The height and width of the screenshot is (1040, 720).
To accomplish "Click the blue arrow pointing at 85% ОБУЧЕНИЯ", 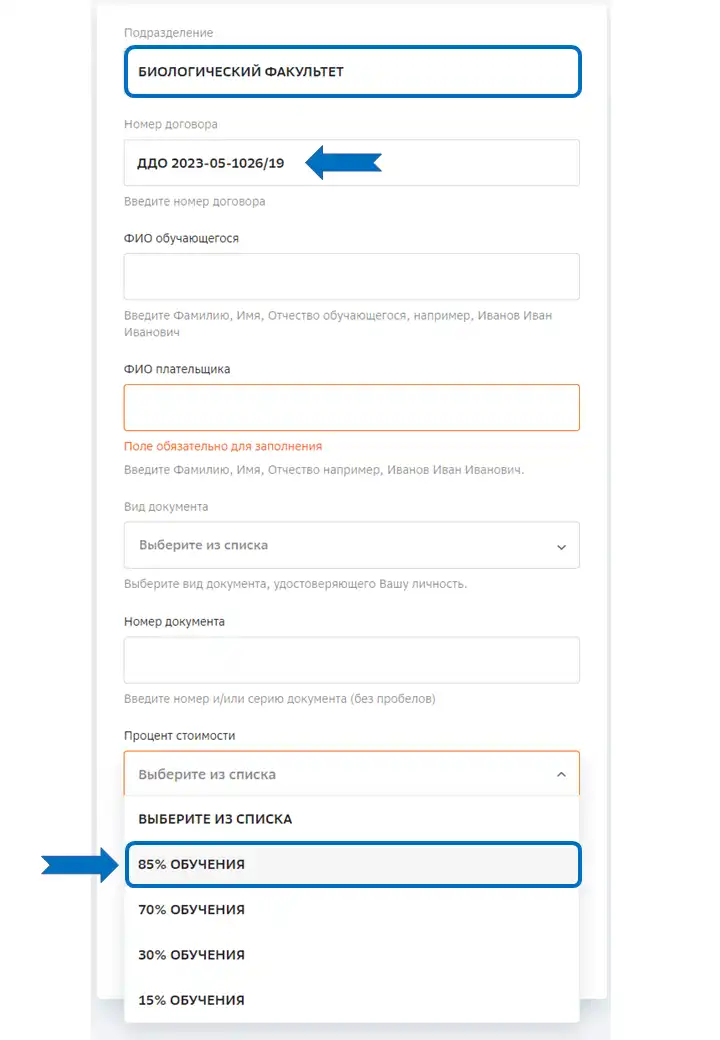I will (x=80, y=864).
